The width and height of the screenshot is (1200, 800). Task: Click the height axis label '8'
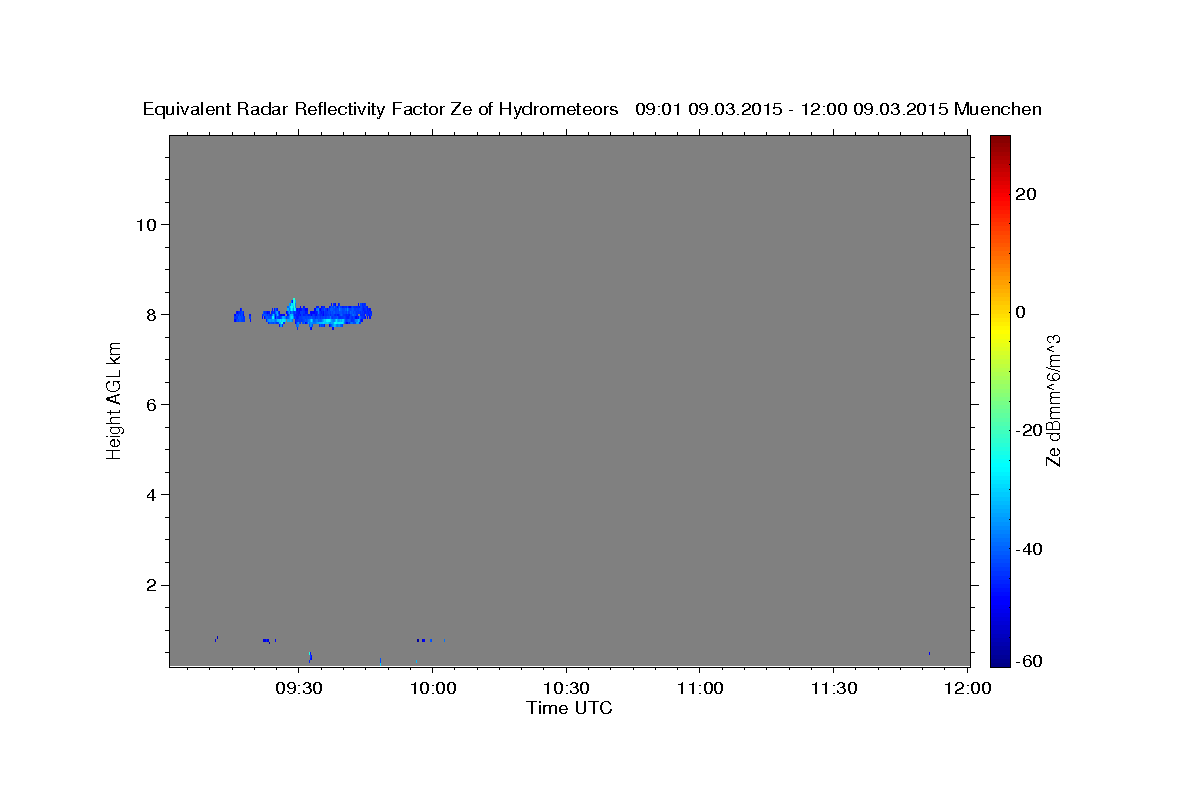(x=149, y=314)
